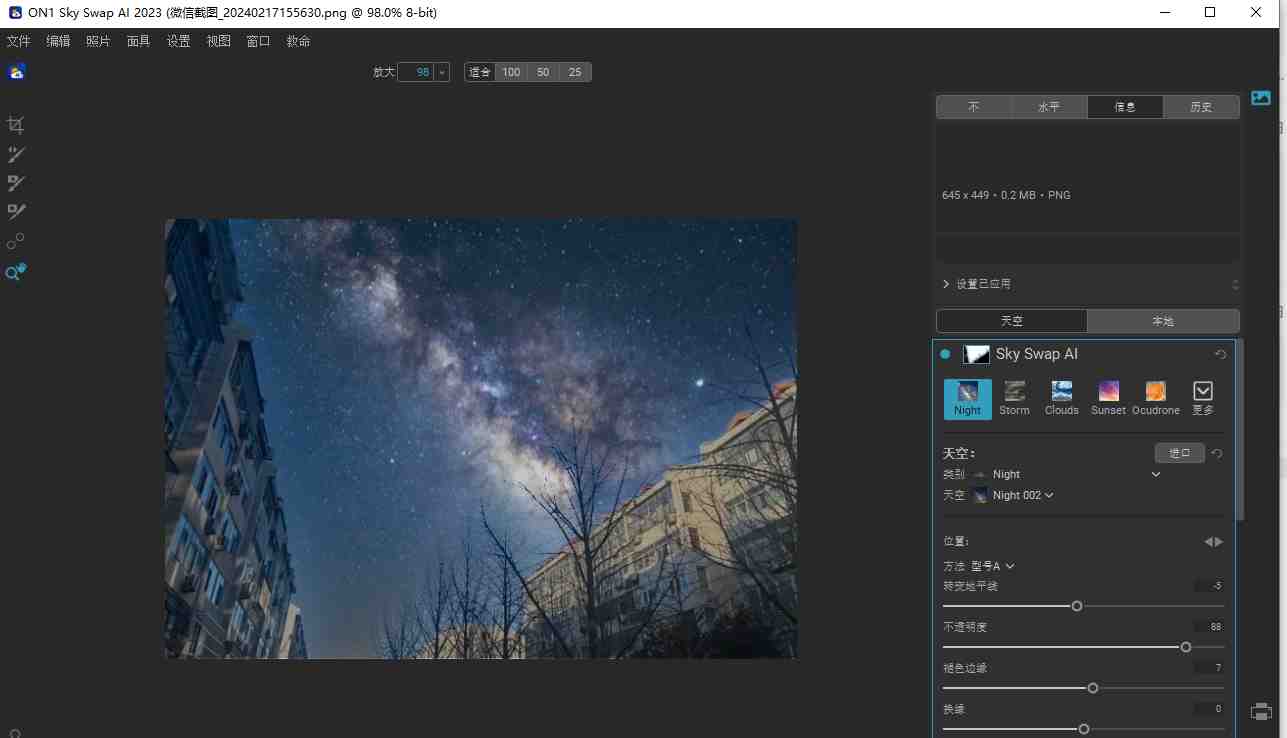Select the Sky Swap AI tool
The height and width of the screenshot is (738, 1287).
(16, 271)
